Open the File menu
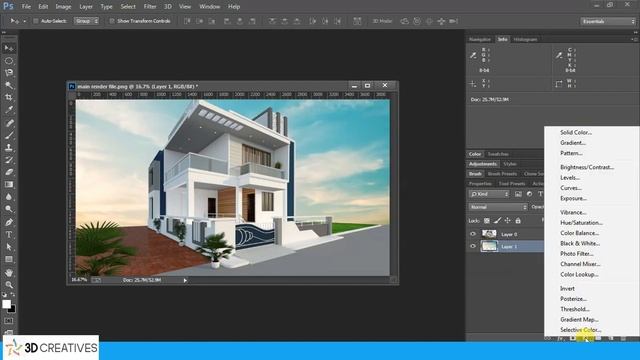 (x=26, y=7)
